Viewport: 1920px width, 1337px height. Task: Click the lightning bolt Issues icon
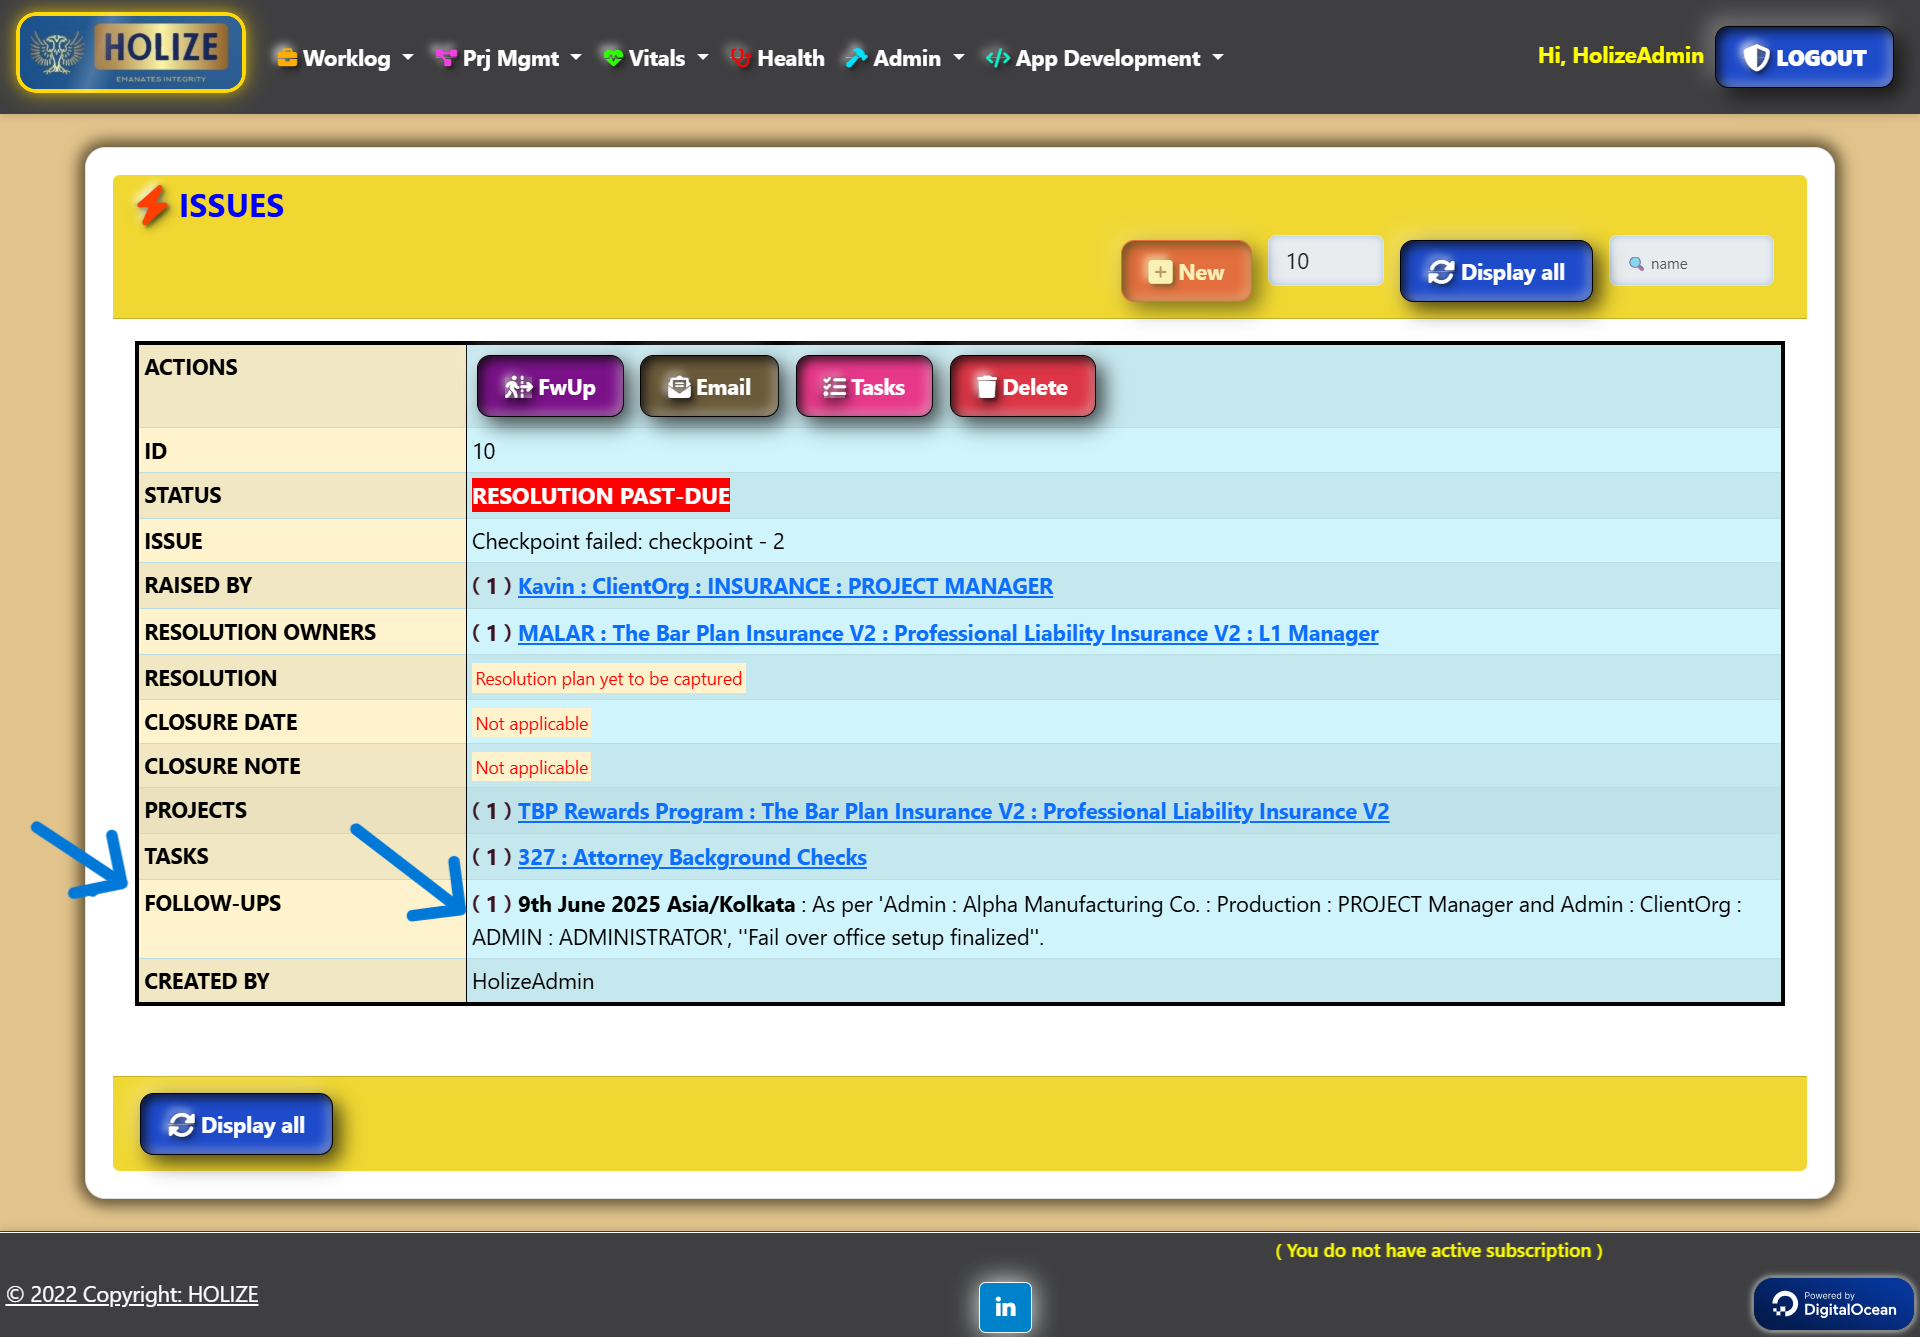click(x=152, y=205)
